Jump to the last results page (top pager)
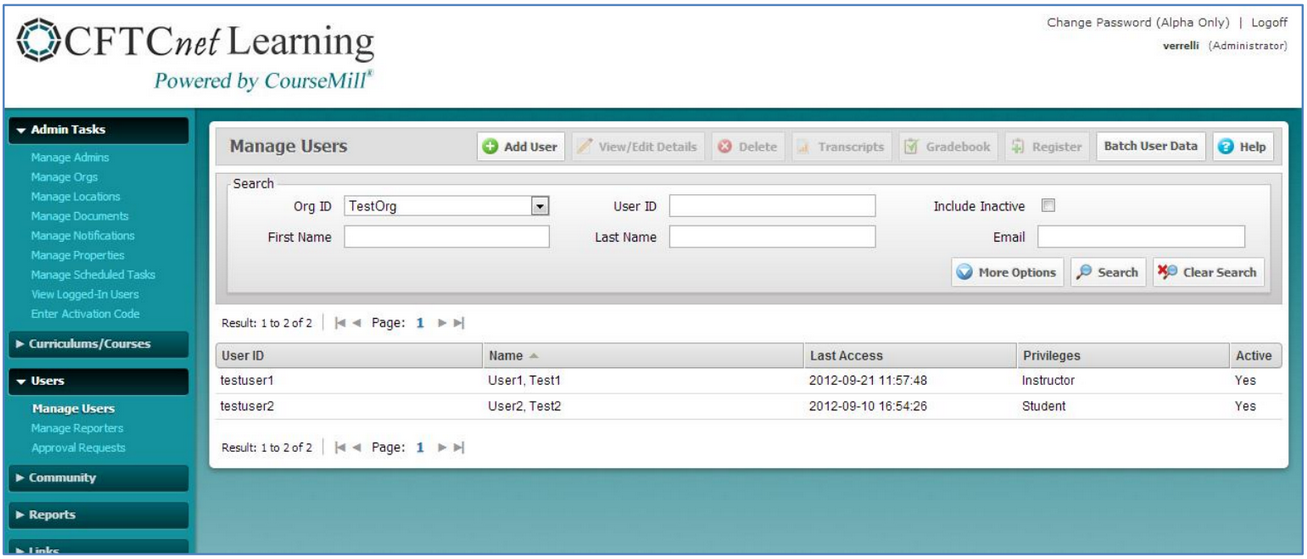This screenshot has height=559, width=1307. point(459,323)
